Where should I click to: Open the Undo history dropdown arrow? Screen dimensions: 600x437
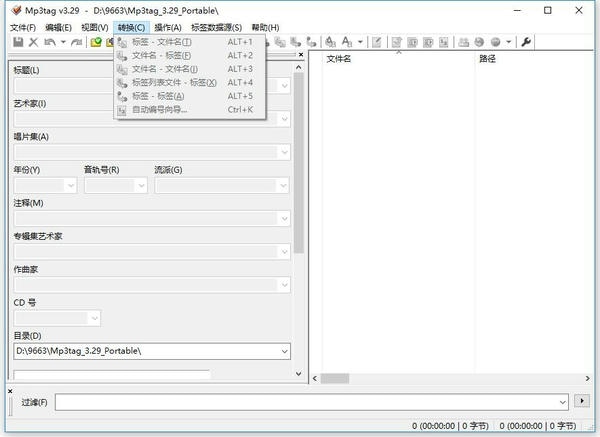[x=63, y=42]
